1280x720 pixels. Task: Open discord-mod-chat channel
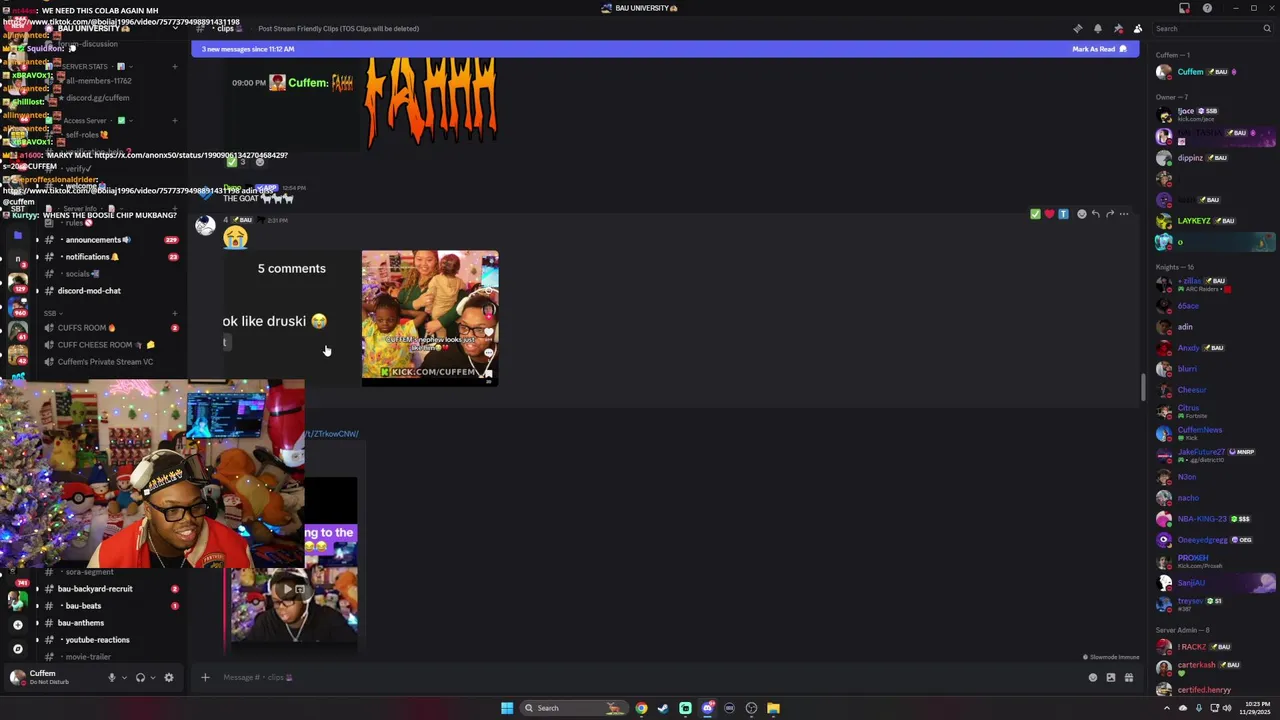click(x=89, y=291)
